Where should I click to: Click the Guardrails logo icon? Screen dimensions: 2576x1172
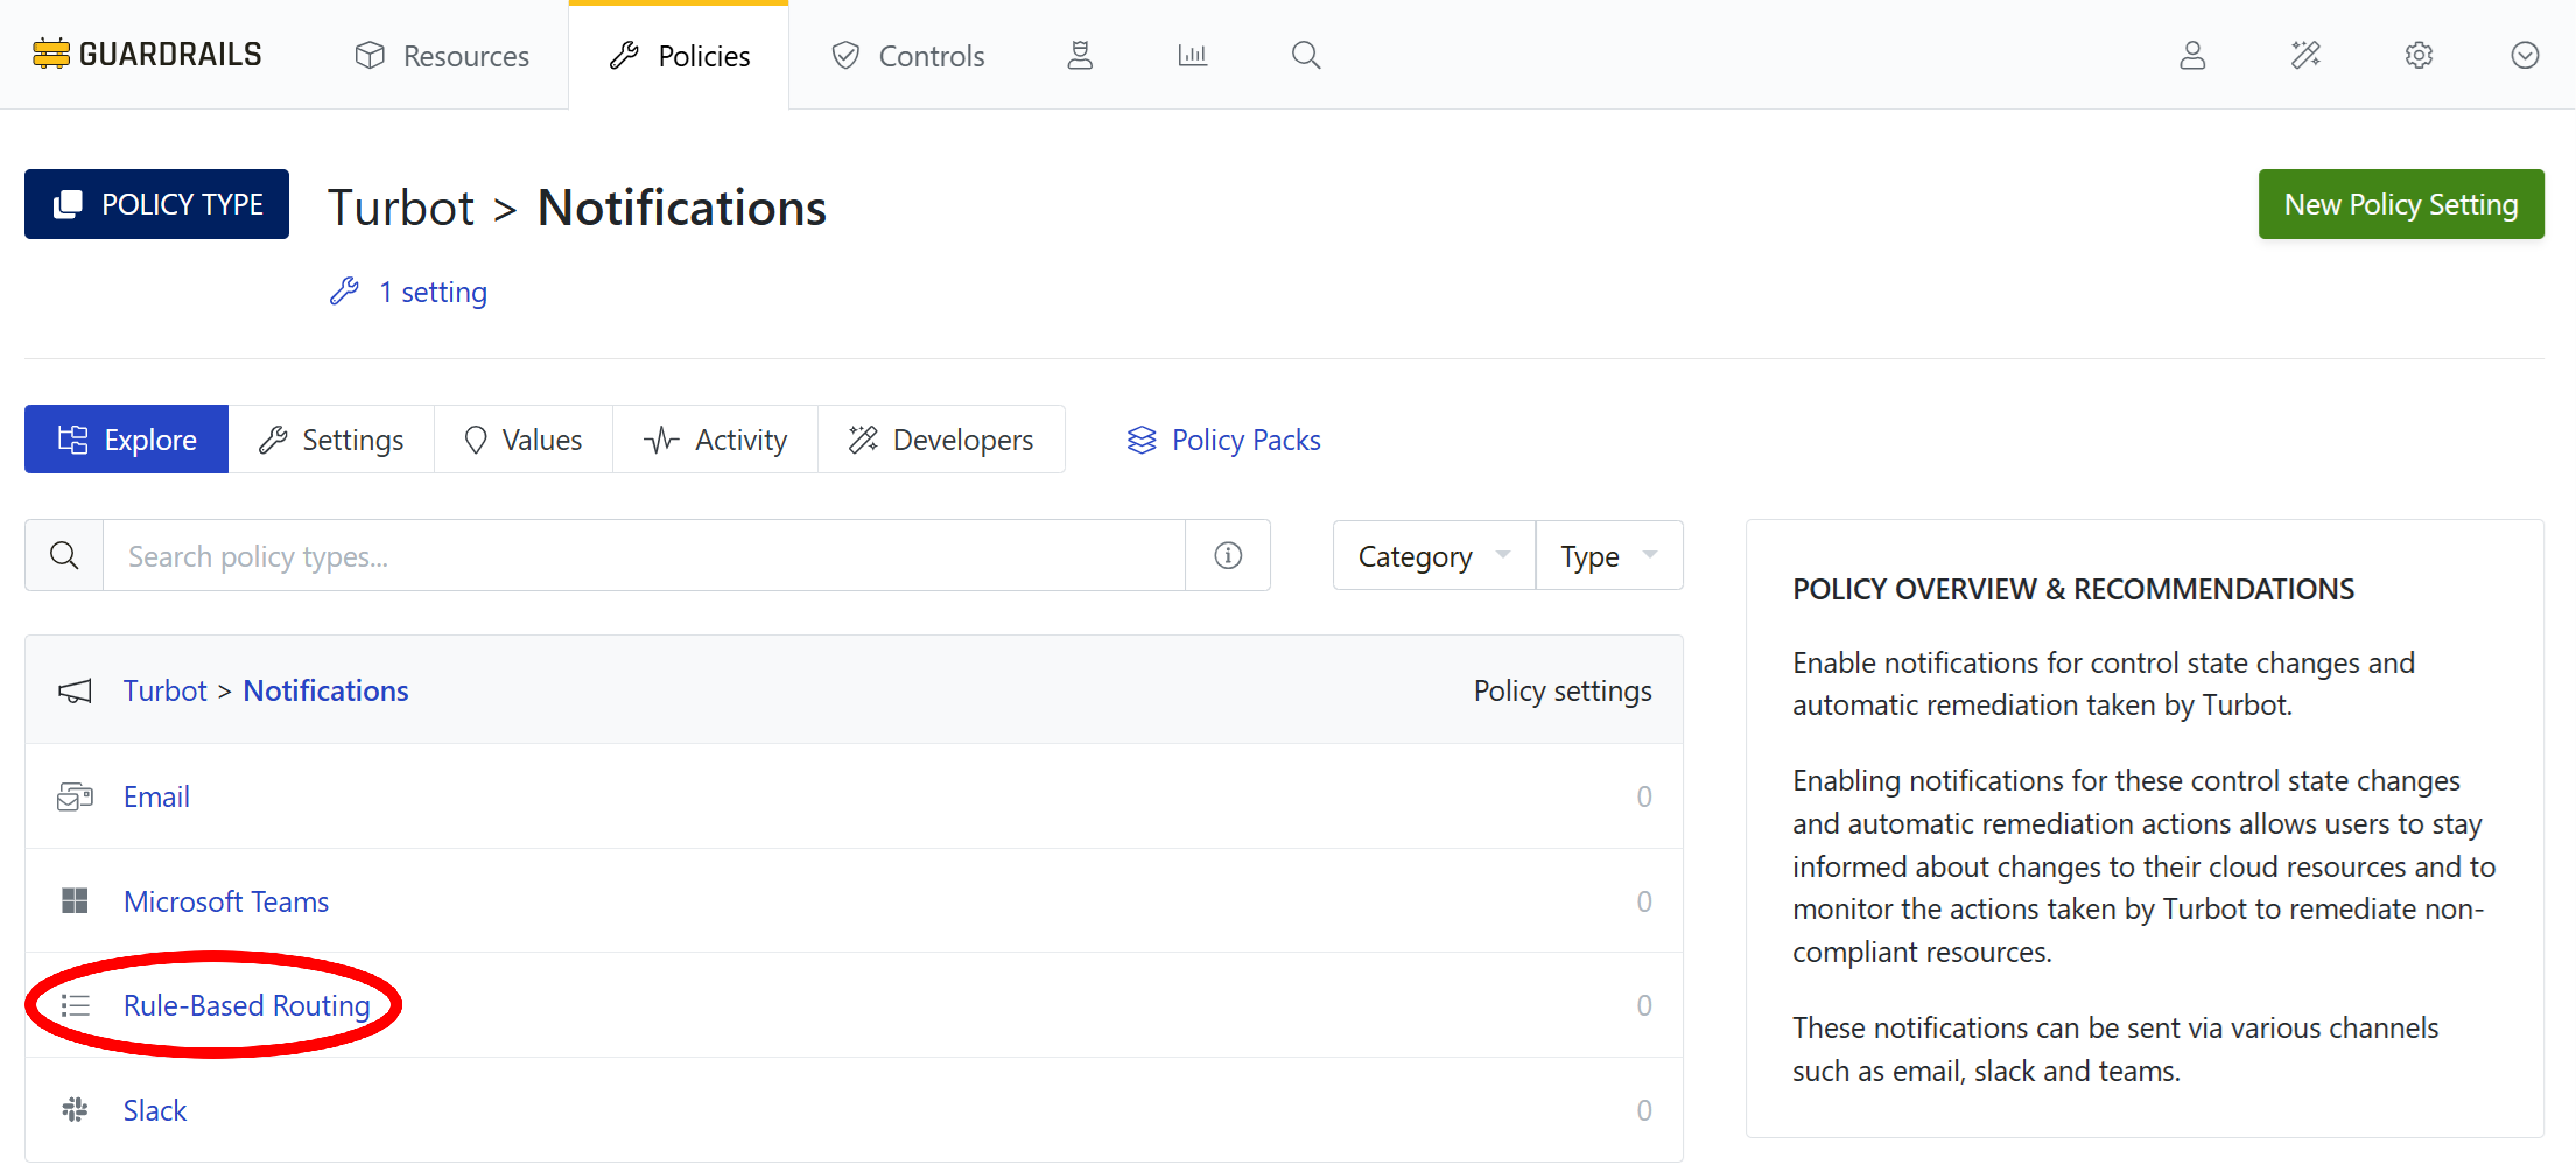pos(50,54)
